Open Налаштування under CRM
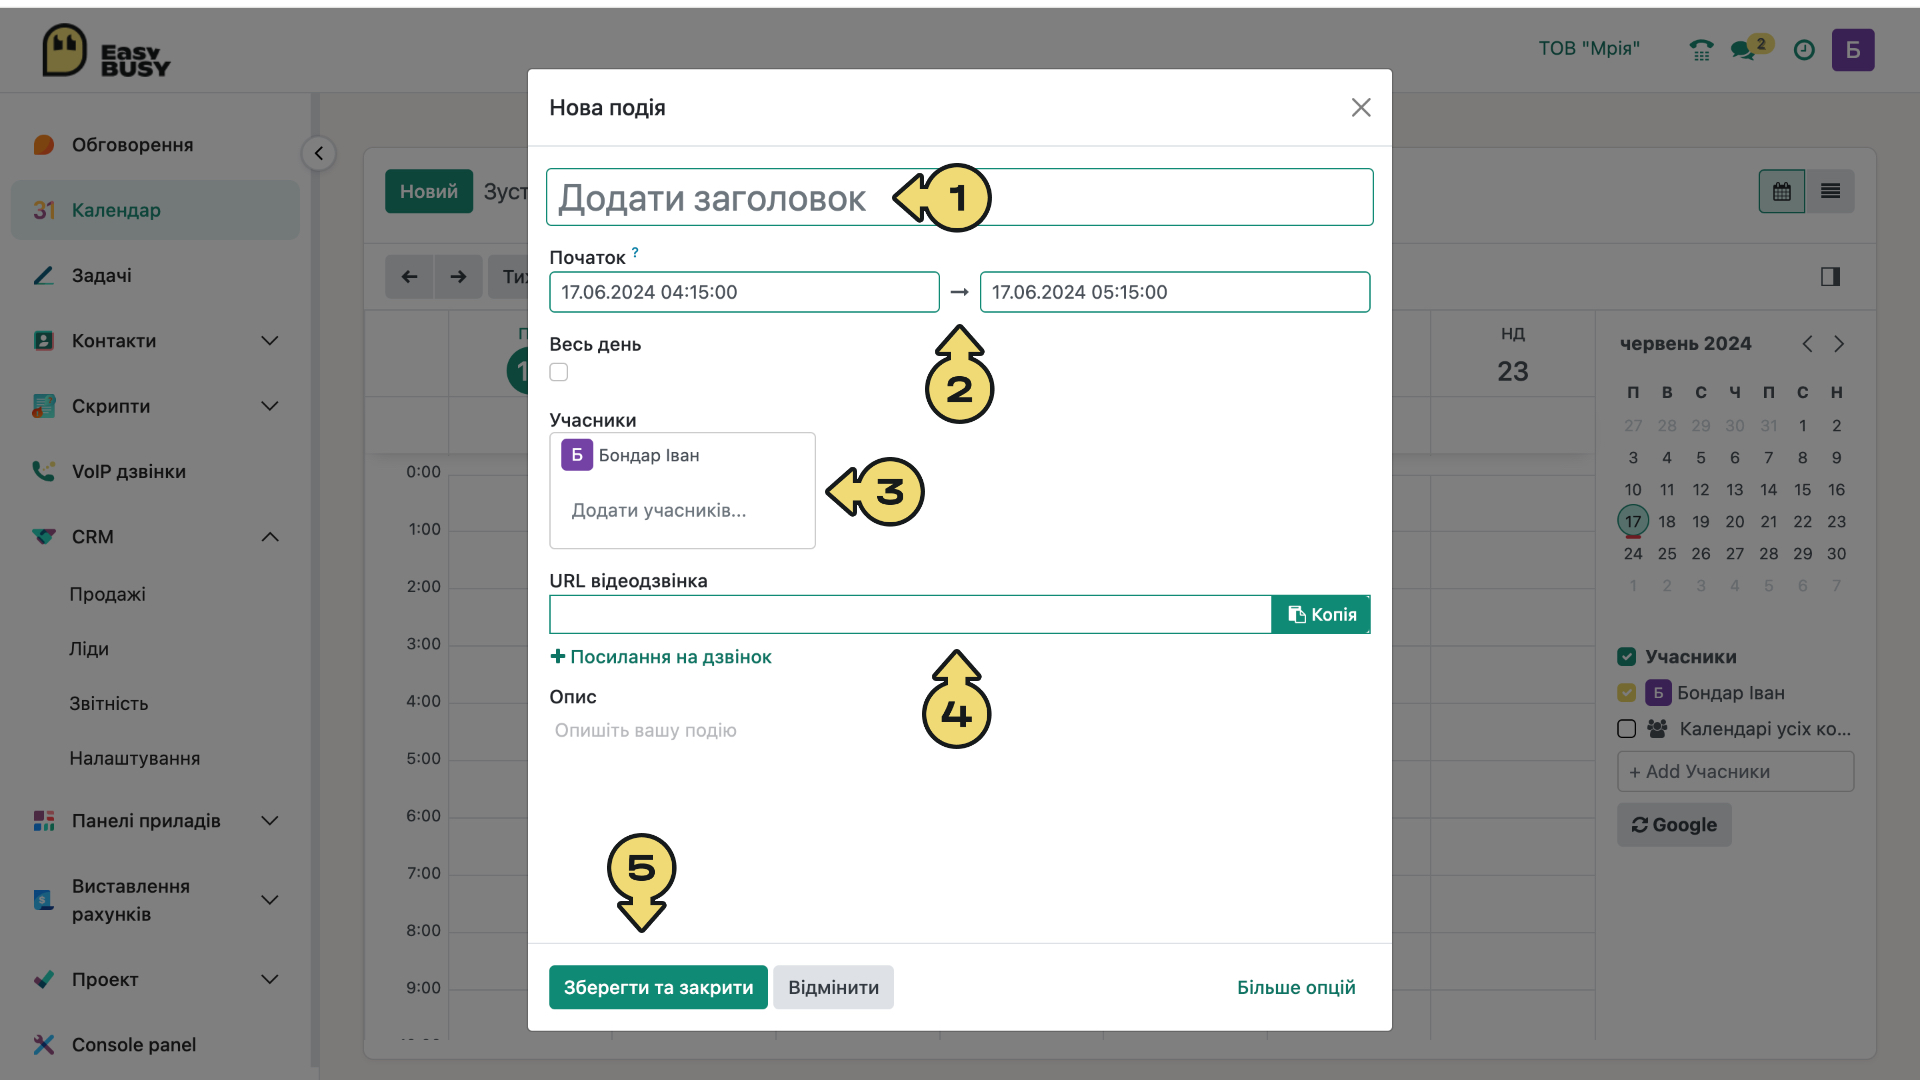The height and width of the screenshot is (1080, 1920). (x=135, y=759)
